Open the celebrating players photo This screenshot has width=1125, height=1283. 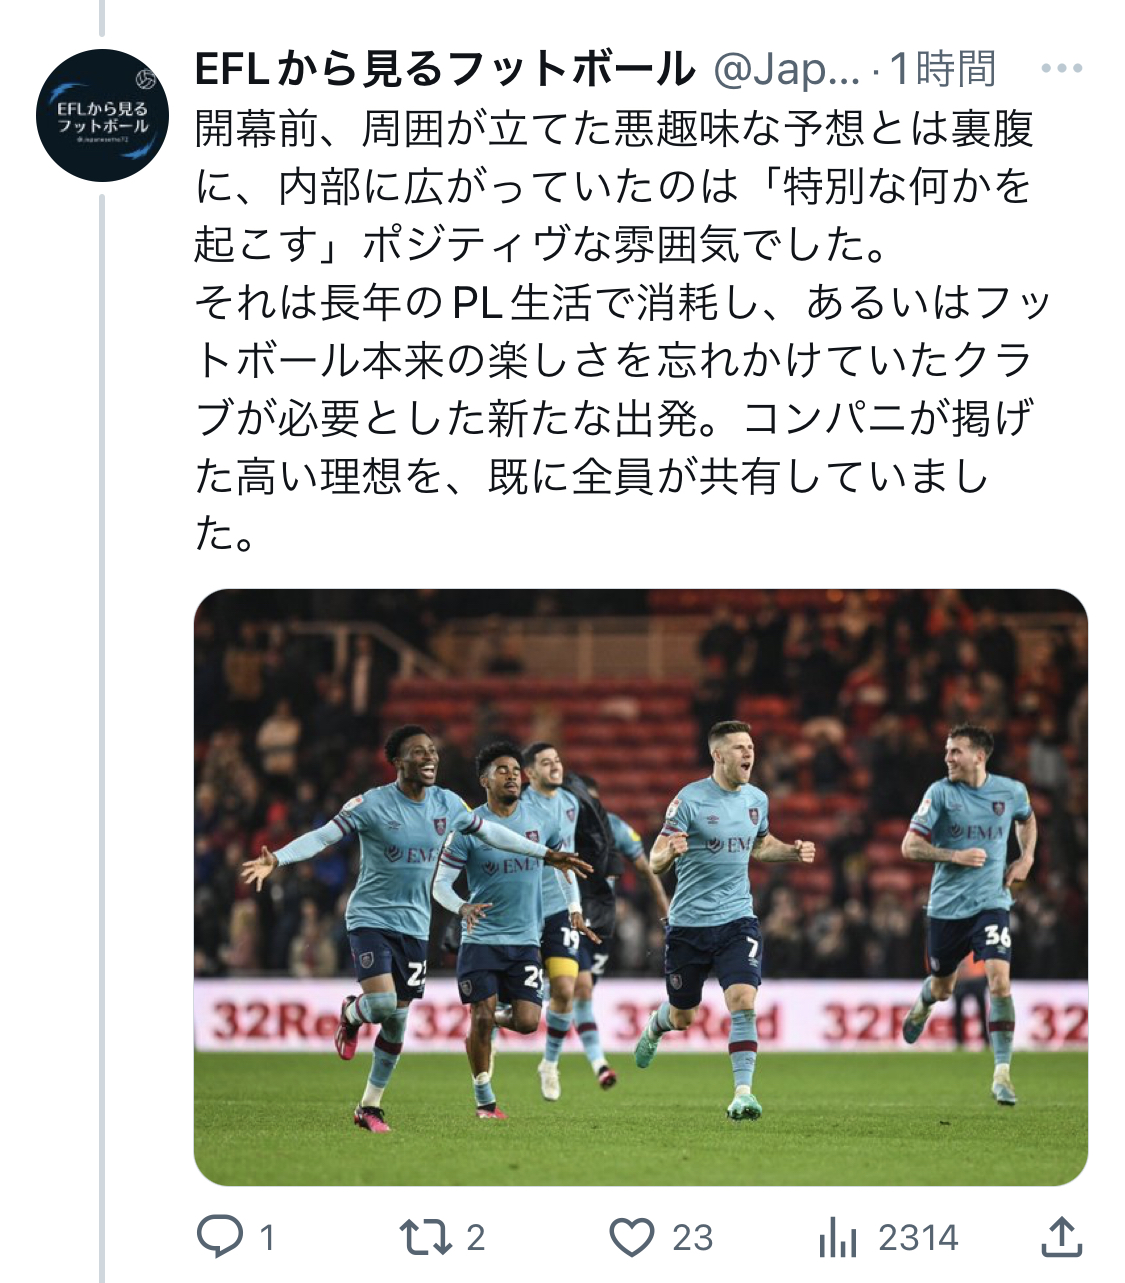(640, 887)
